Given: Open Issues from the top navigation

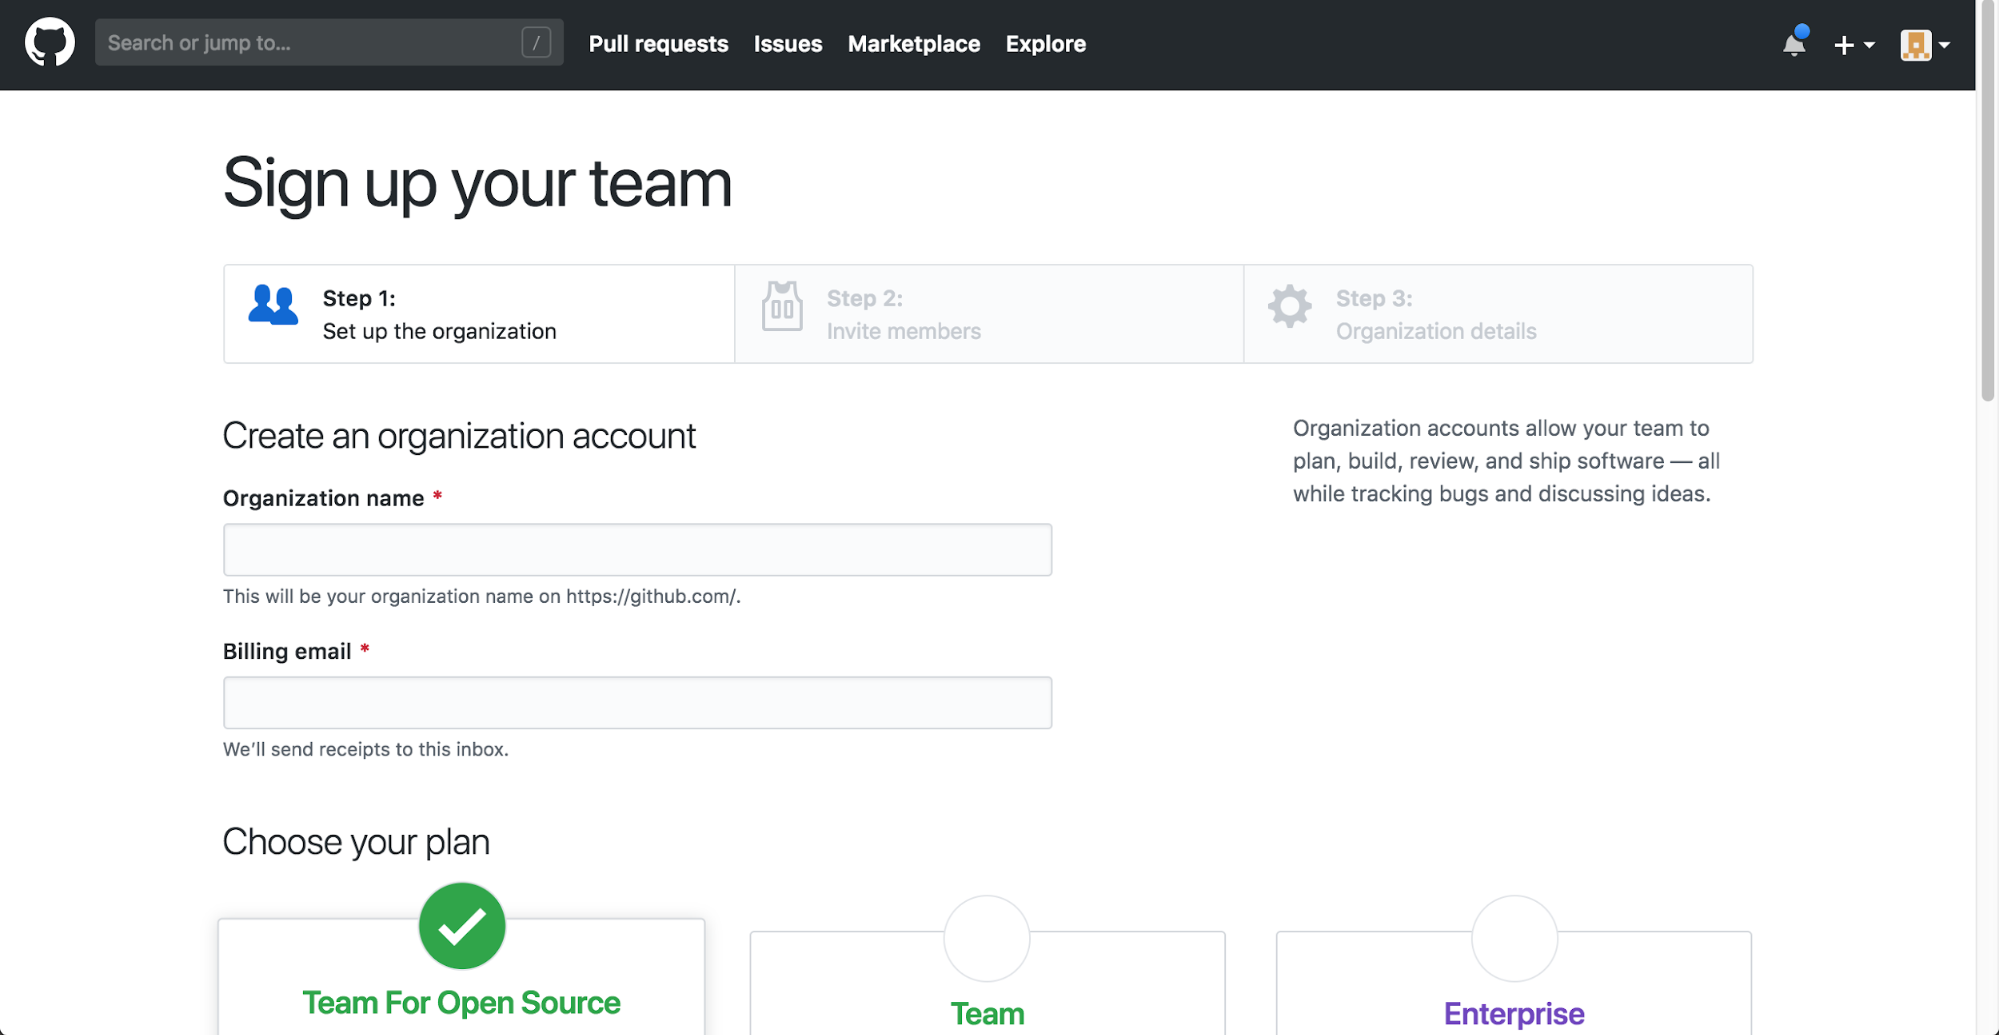Looking at the screenshot, I should point(788,44).
